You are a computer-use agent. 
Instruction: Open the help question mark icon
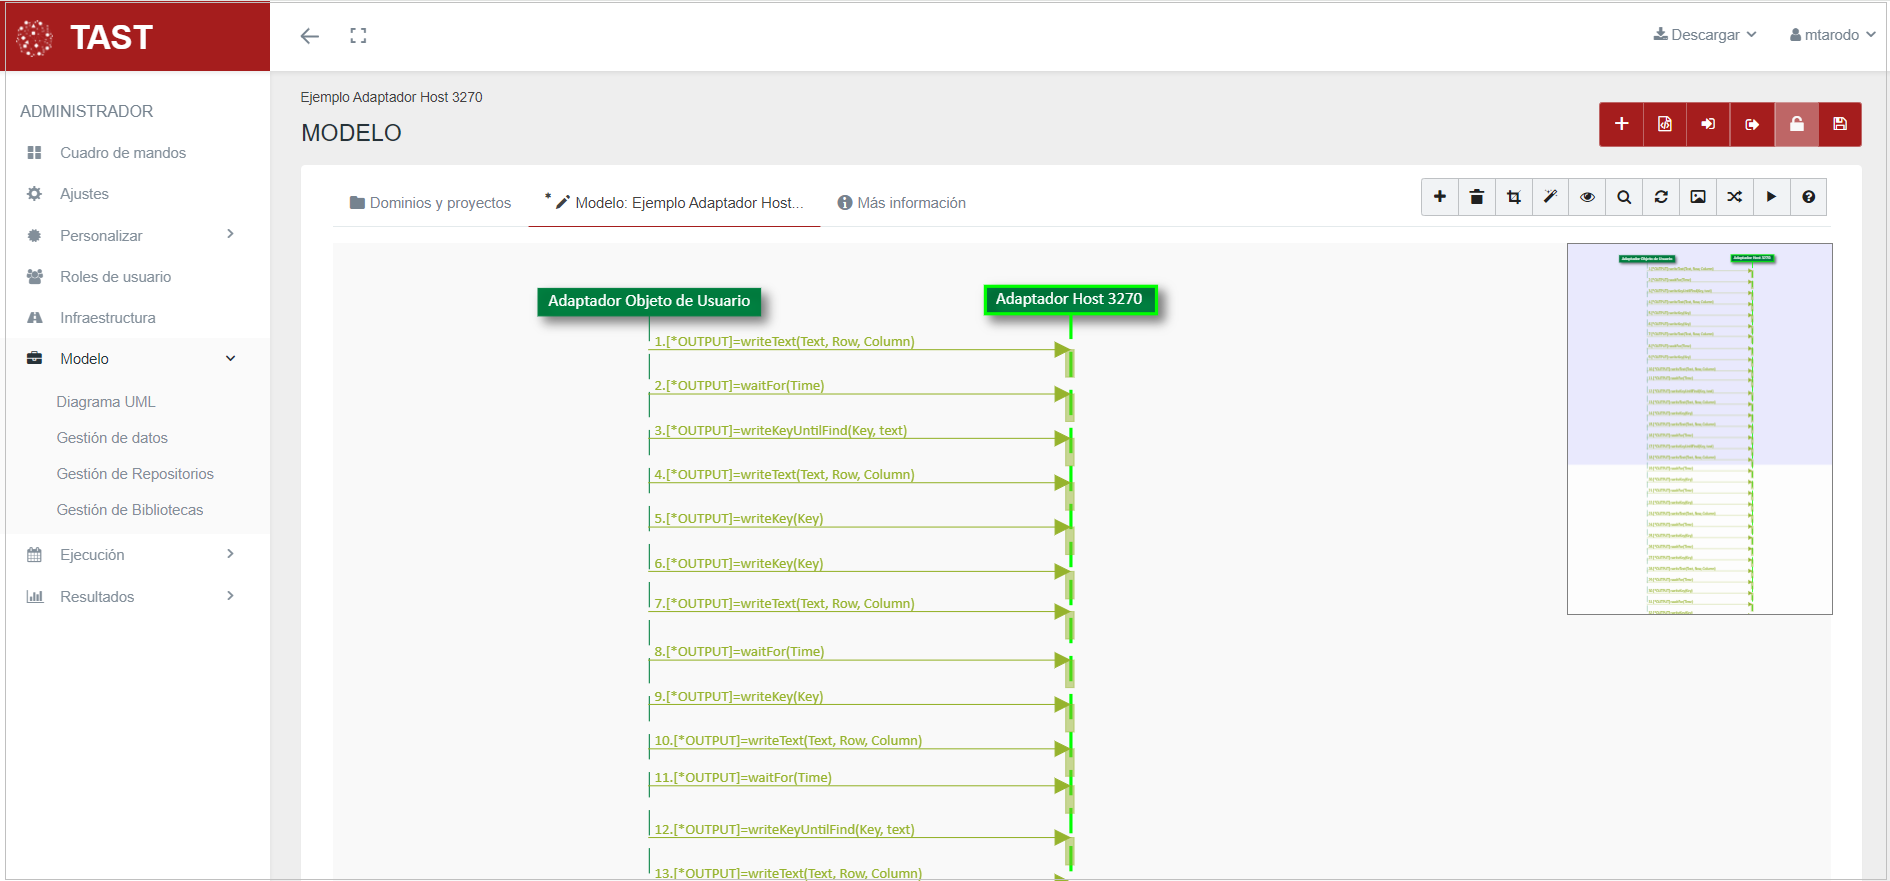[1808, 197]
